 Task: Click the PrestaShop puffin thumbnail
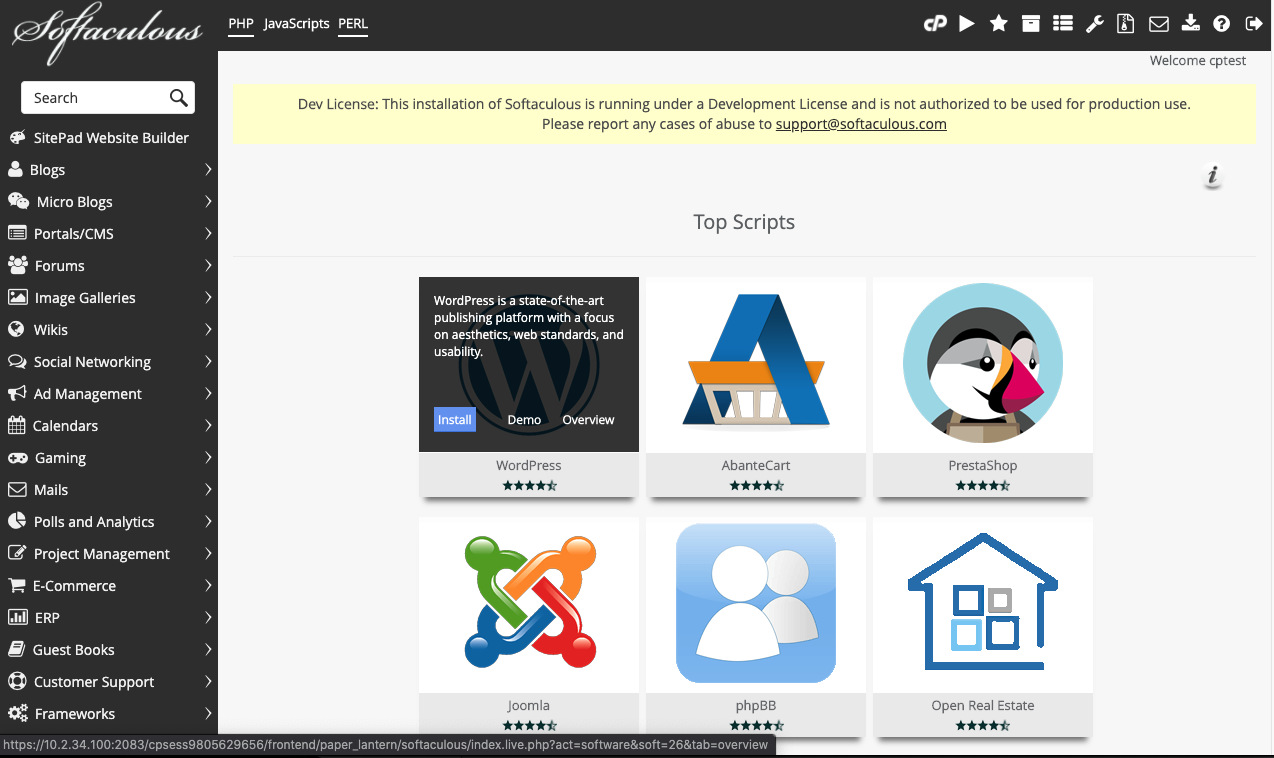point(982,364)
